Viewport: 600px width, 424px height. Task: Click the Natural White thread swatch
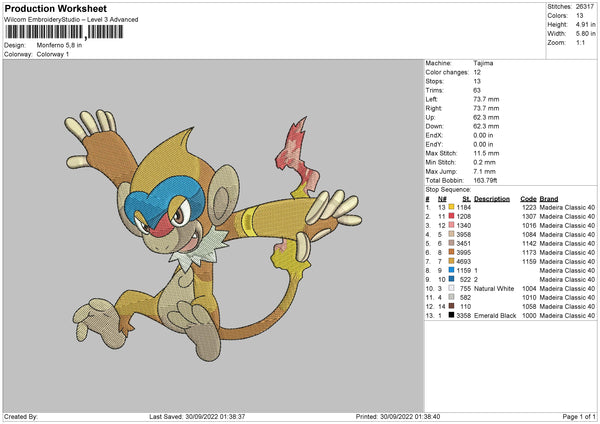tap(452, 288)
